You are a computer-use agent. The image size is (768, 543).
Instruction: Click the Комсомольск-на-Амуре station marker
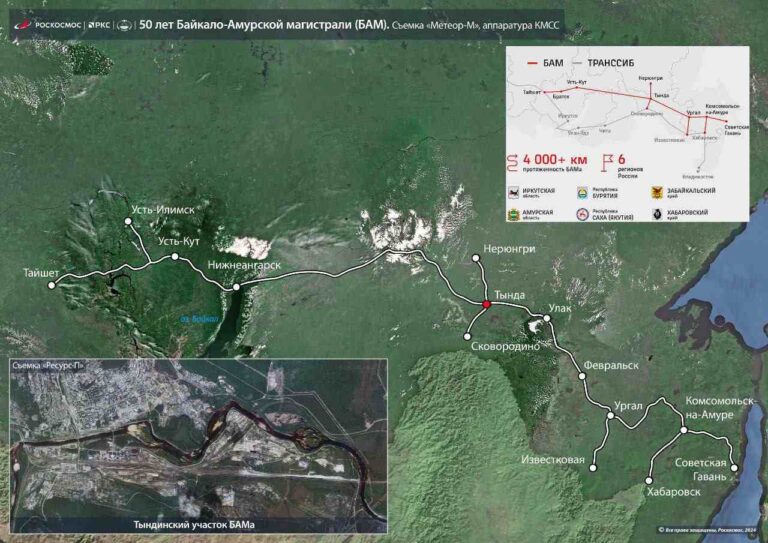click(683, 430)
